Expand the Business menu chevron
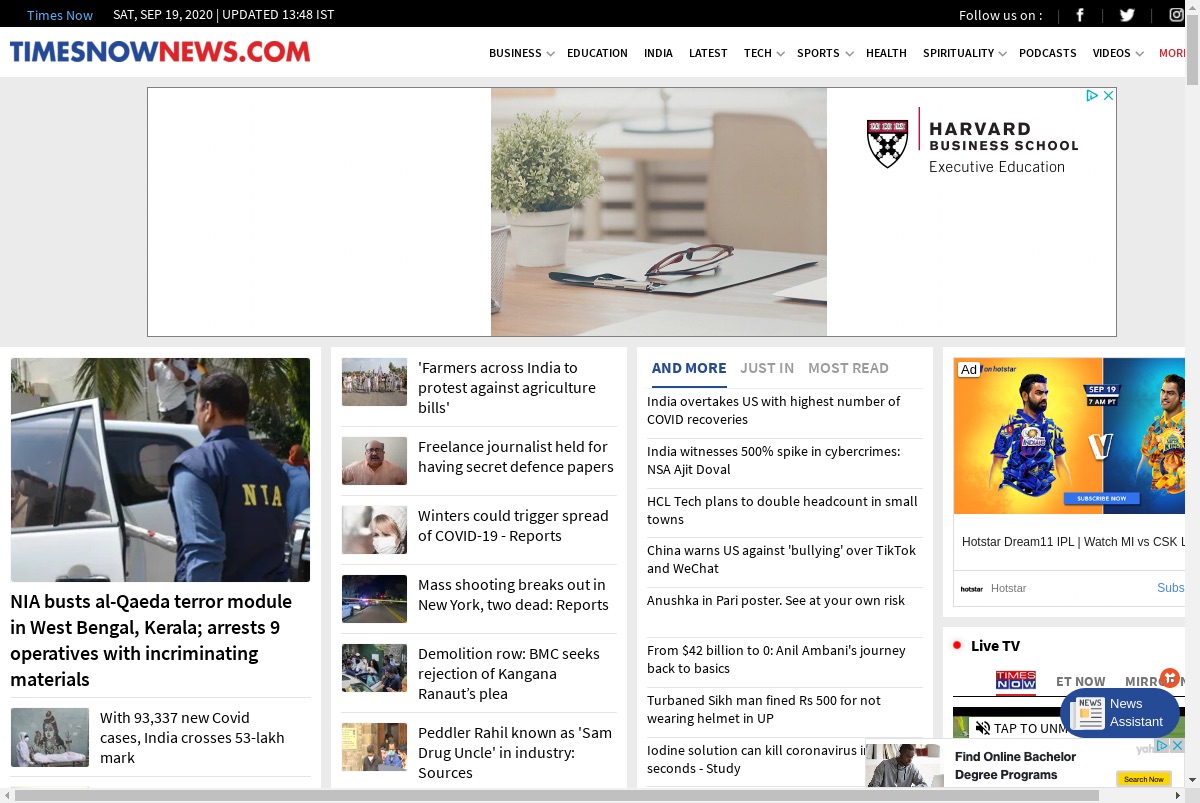 pyautogui.click(x=550, y=54)
